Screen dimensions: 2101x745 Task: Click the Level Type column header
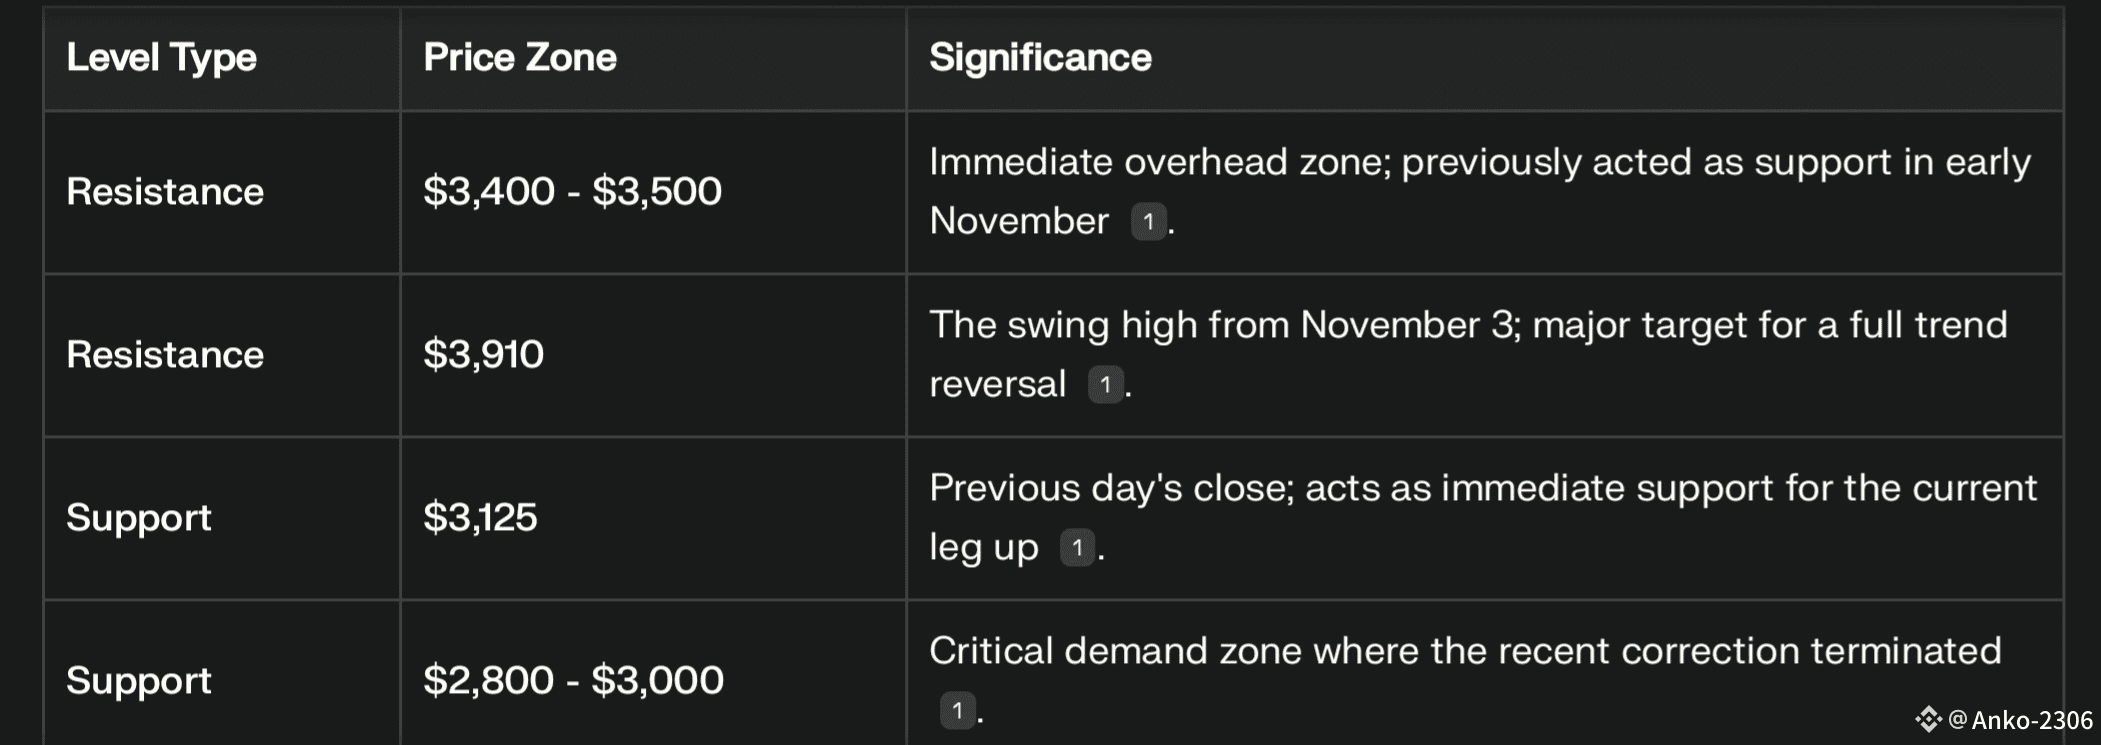tap(161, 57)
